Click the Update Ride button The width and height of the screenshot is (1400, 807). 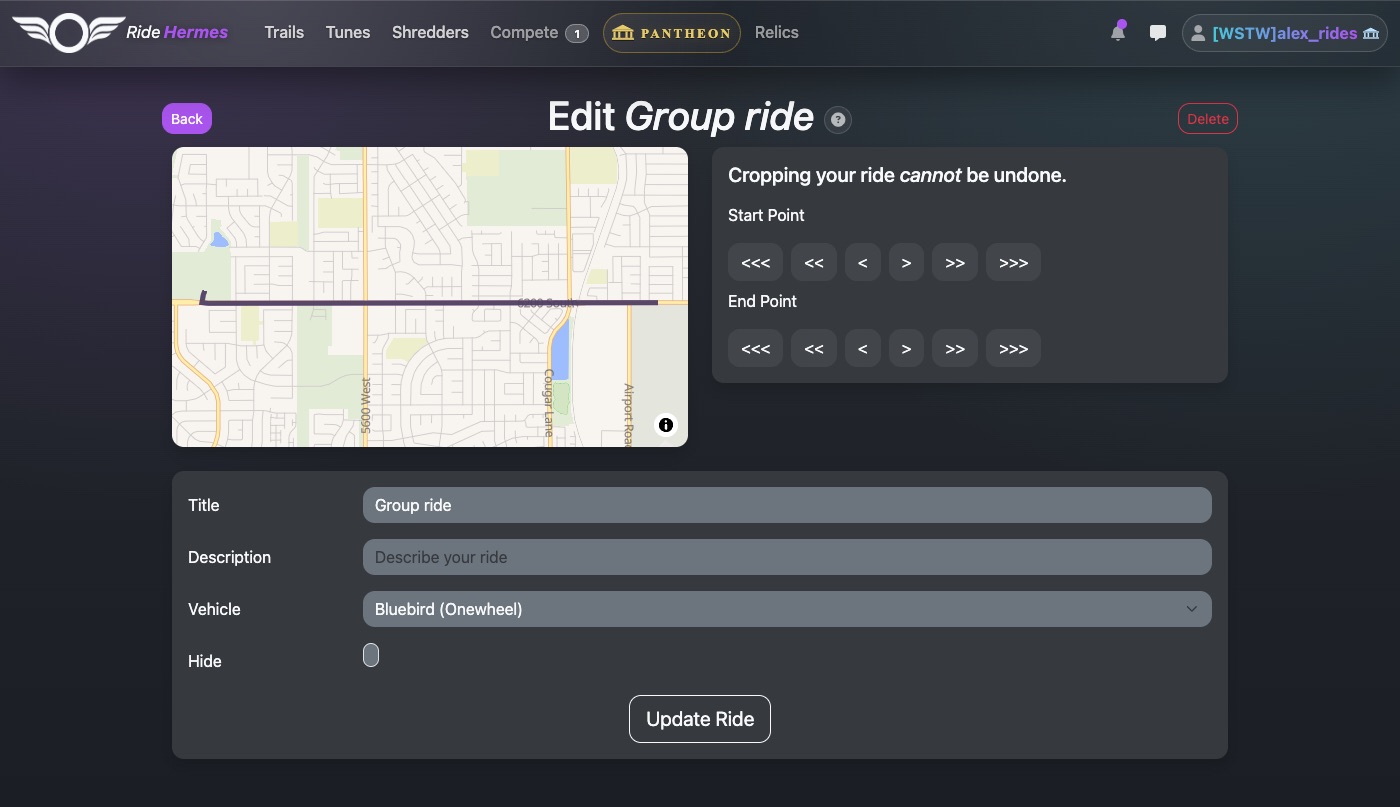click(x=700, y=719)
